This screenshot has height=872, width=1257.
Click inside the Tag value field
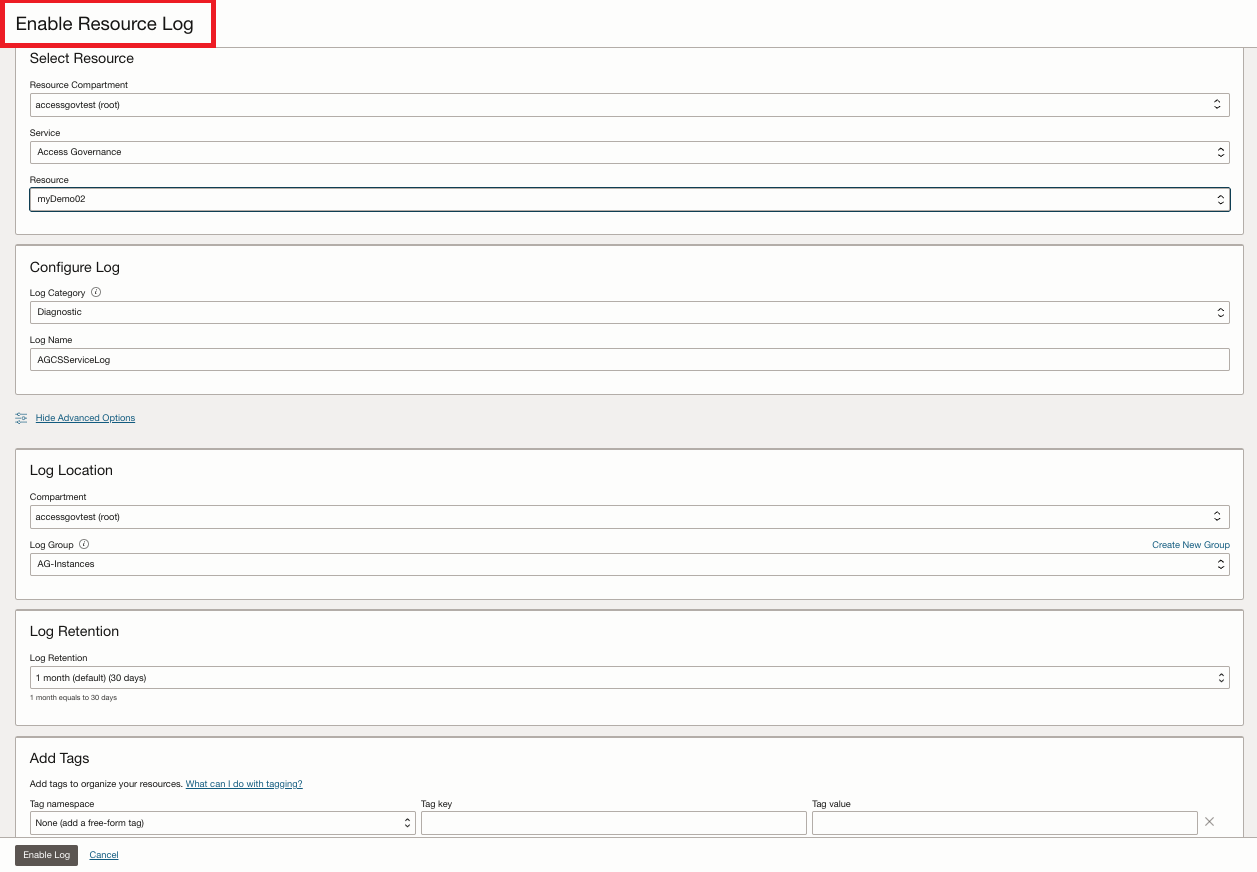[1004, 822]
